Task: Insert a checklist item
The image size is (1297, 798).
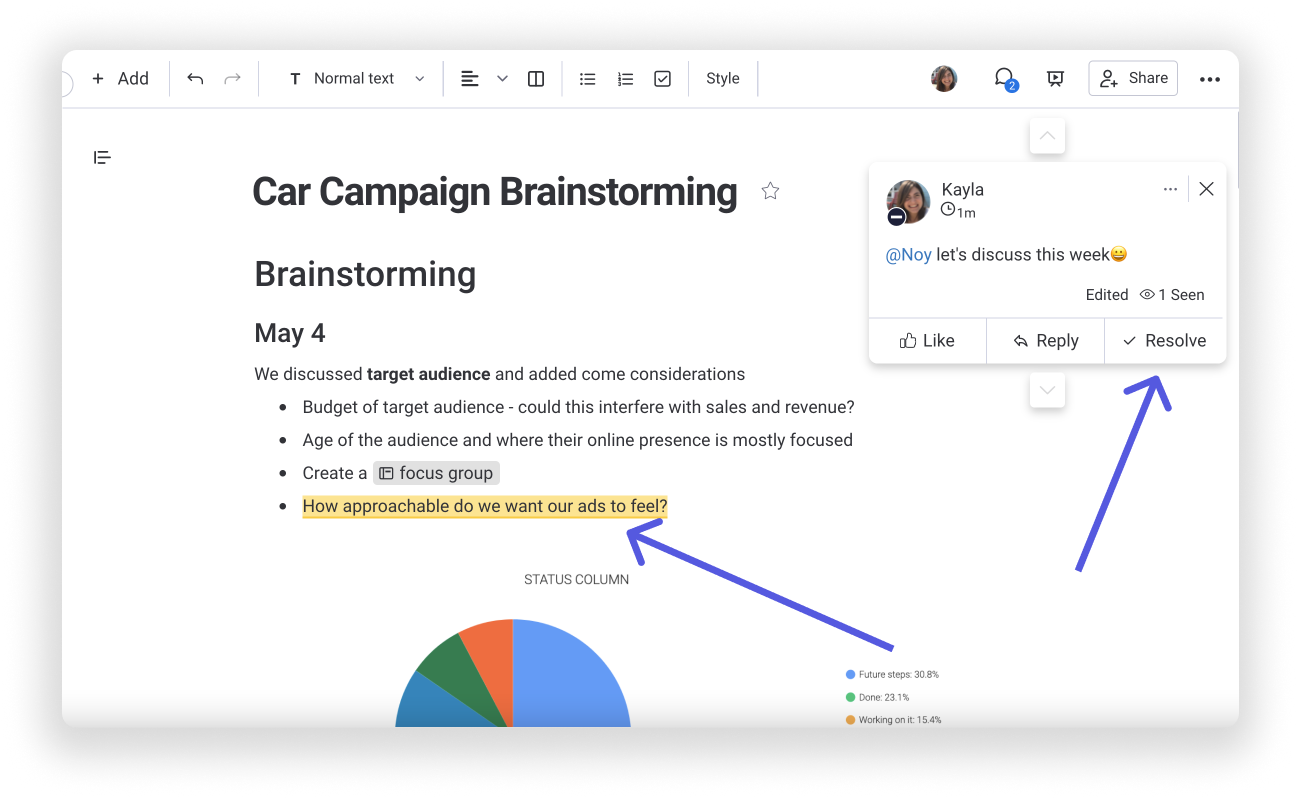Action: pyautogui.click(x=662, y=78)
